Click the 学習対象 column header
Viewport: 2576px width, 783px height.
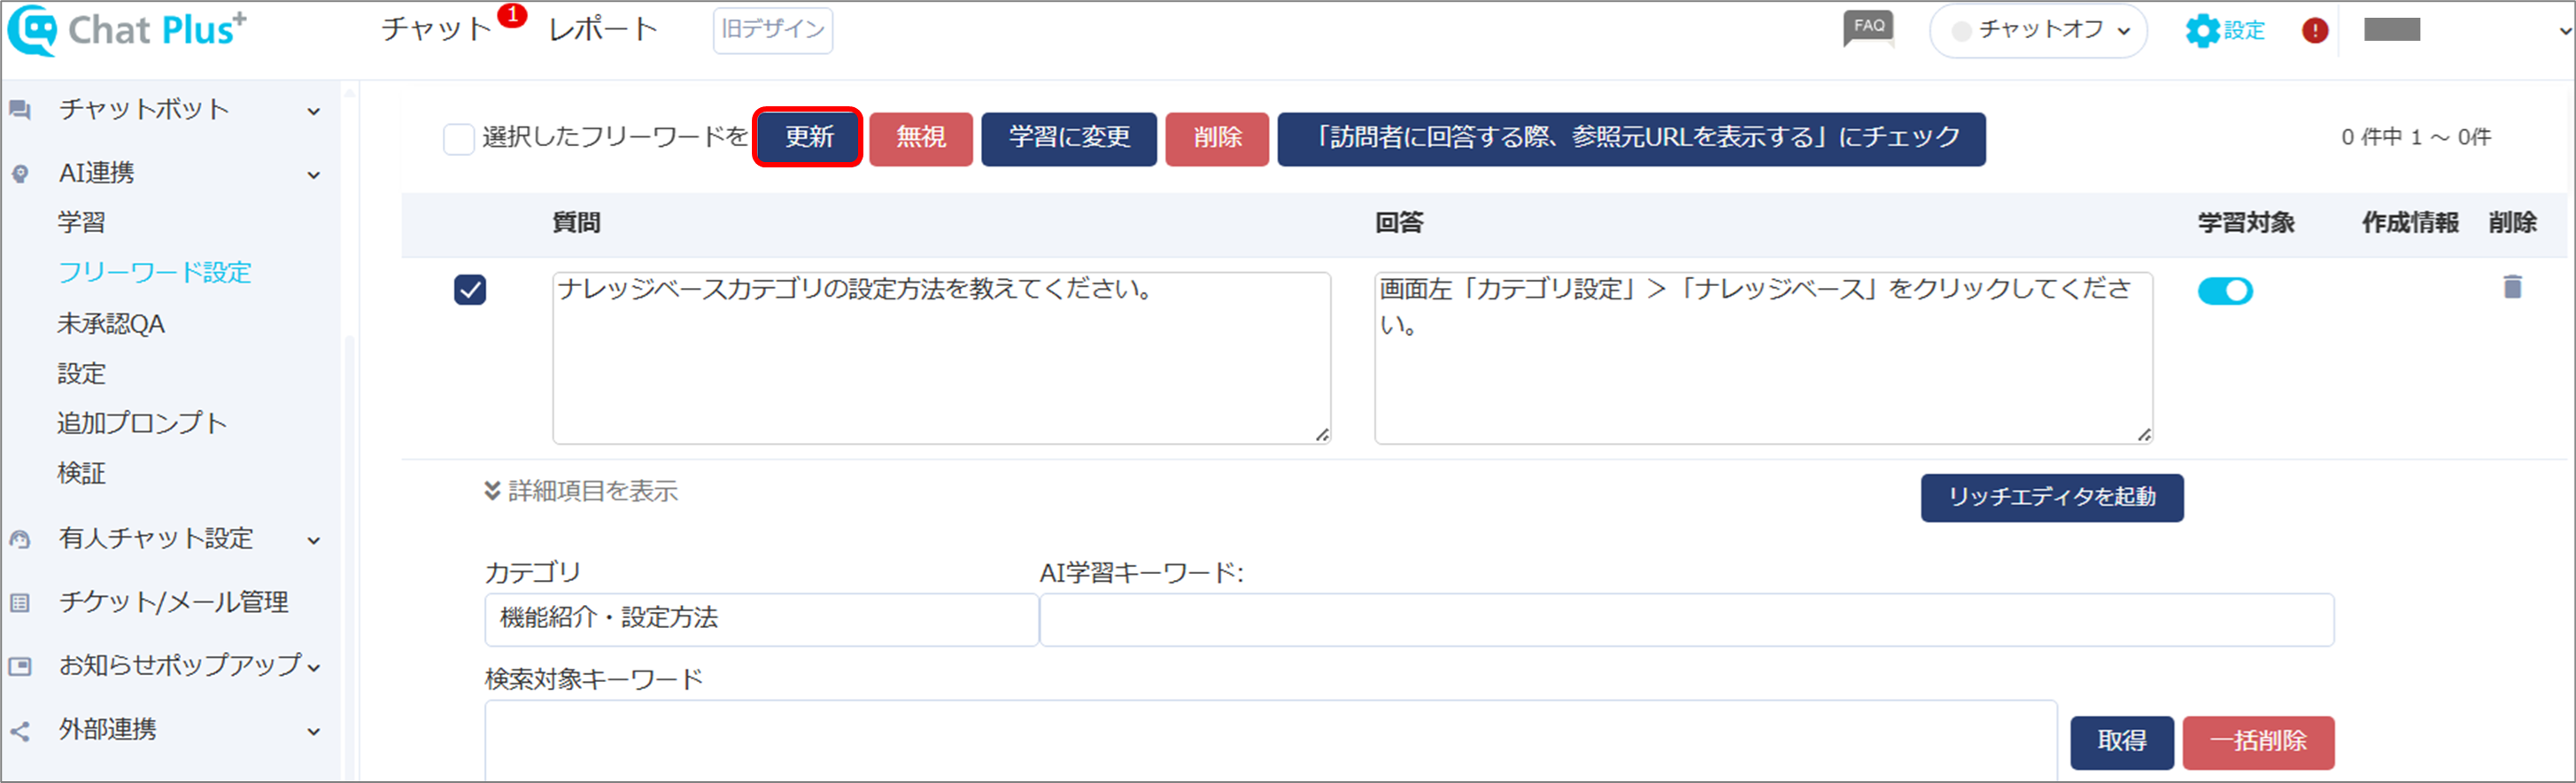pos(2246,223)
